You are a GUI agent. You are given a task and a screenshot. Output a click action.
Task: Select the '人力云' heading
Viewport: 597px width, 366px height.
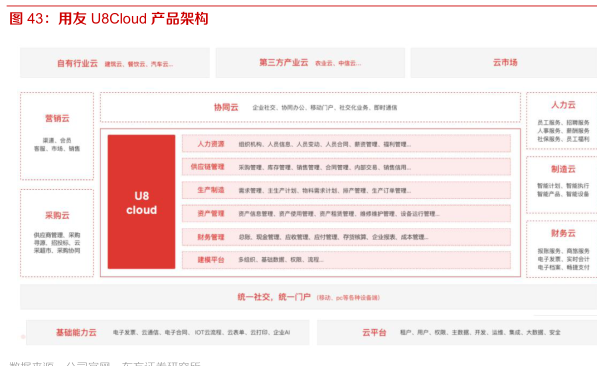563,105
